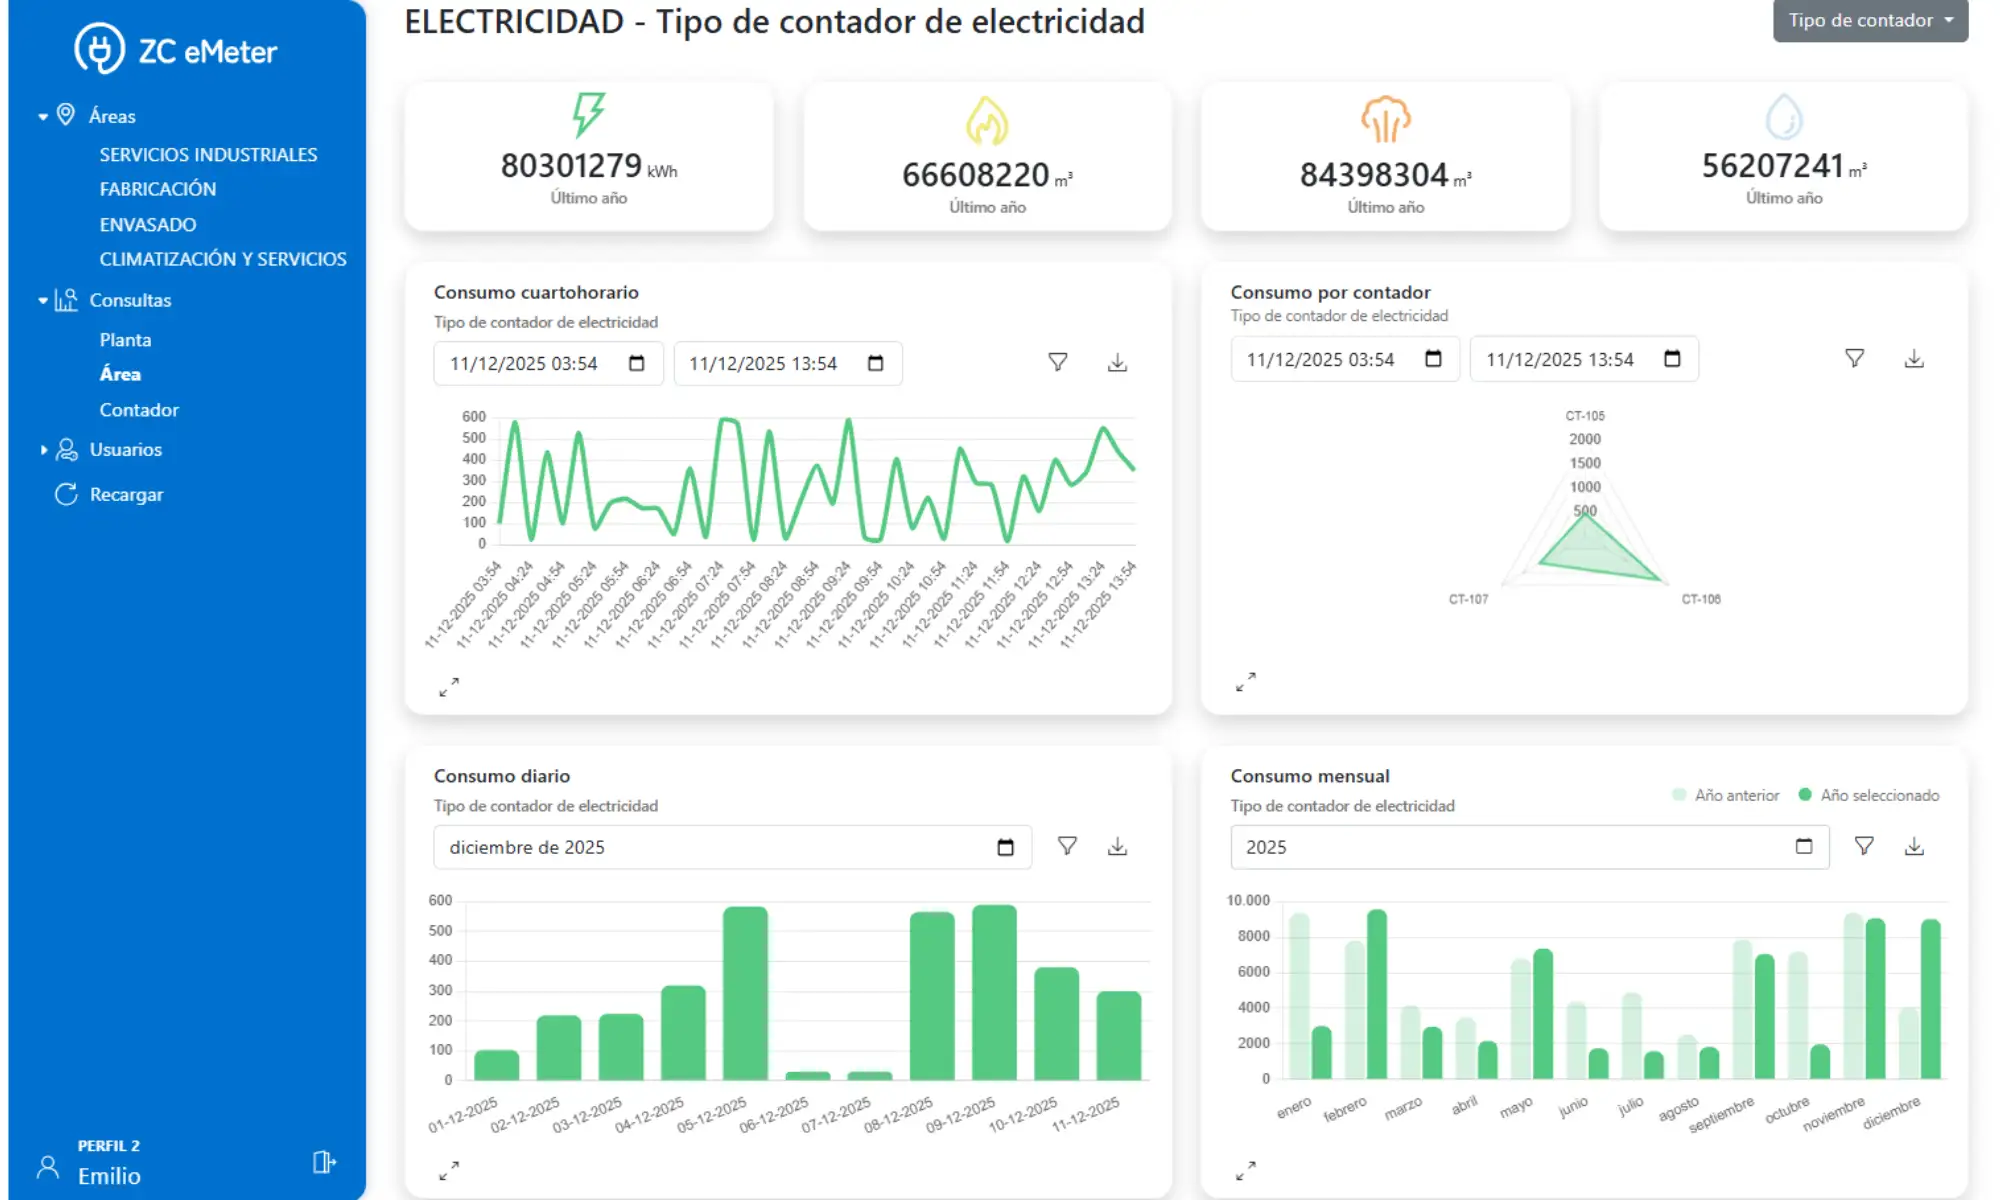
Task: Collapse the Áreas tree section
Action: [x=43, y=117]
